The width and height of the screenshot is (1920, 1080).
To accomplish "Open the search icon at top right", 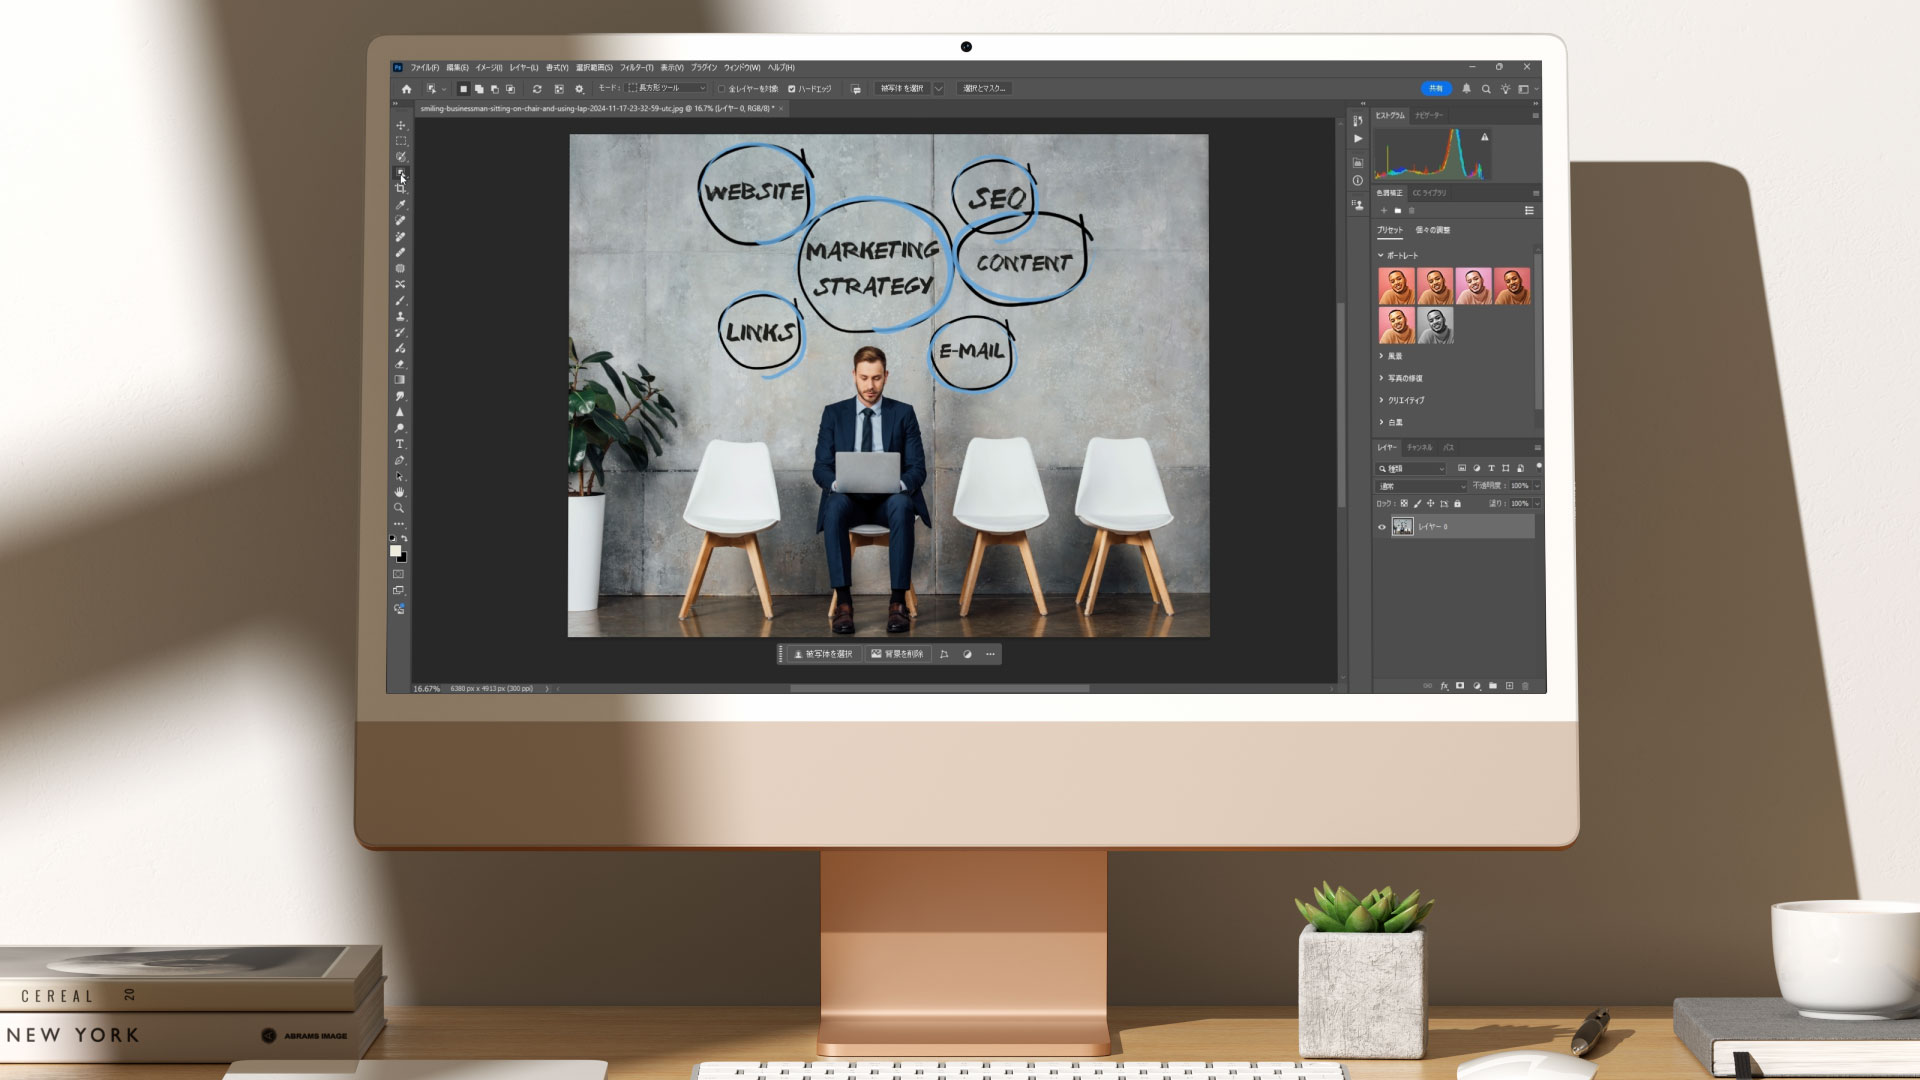I will pos(1486,89).
